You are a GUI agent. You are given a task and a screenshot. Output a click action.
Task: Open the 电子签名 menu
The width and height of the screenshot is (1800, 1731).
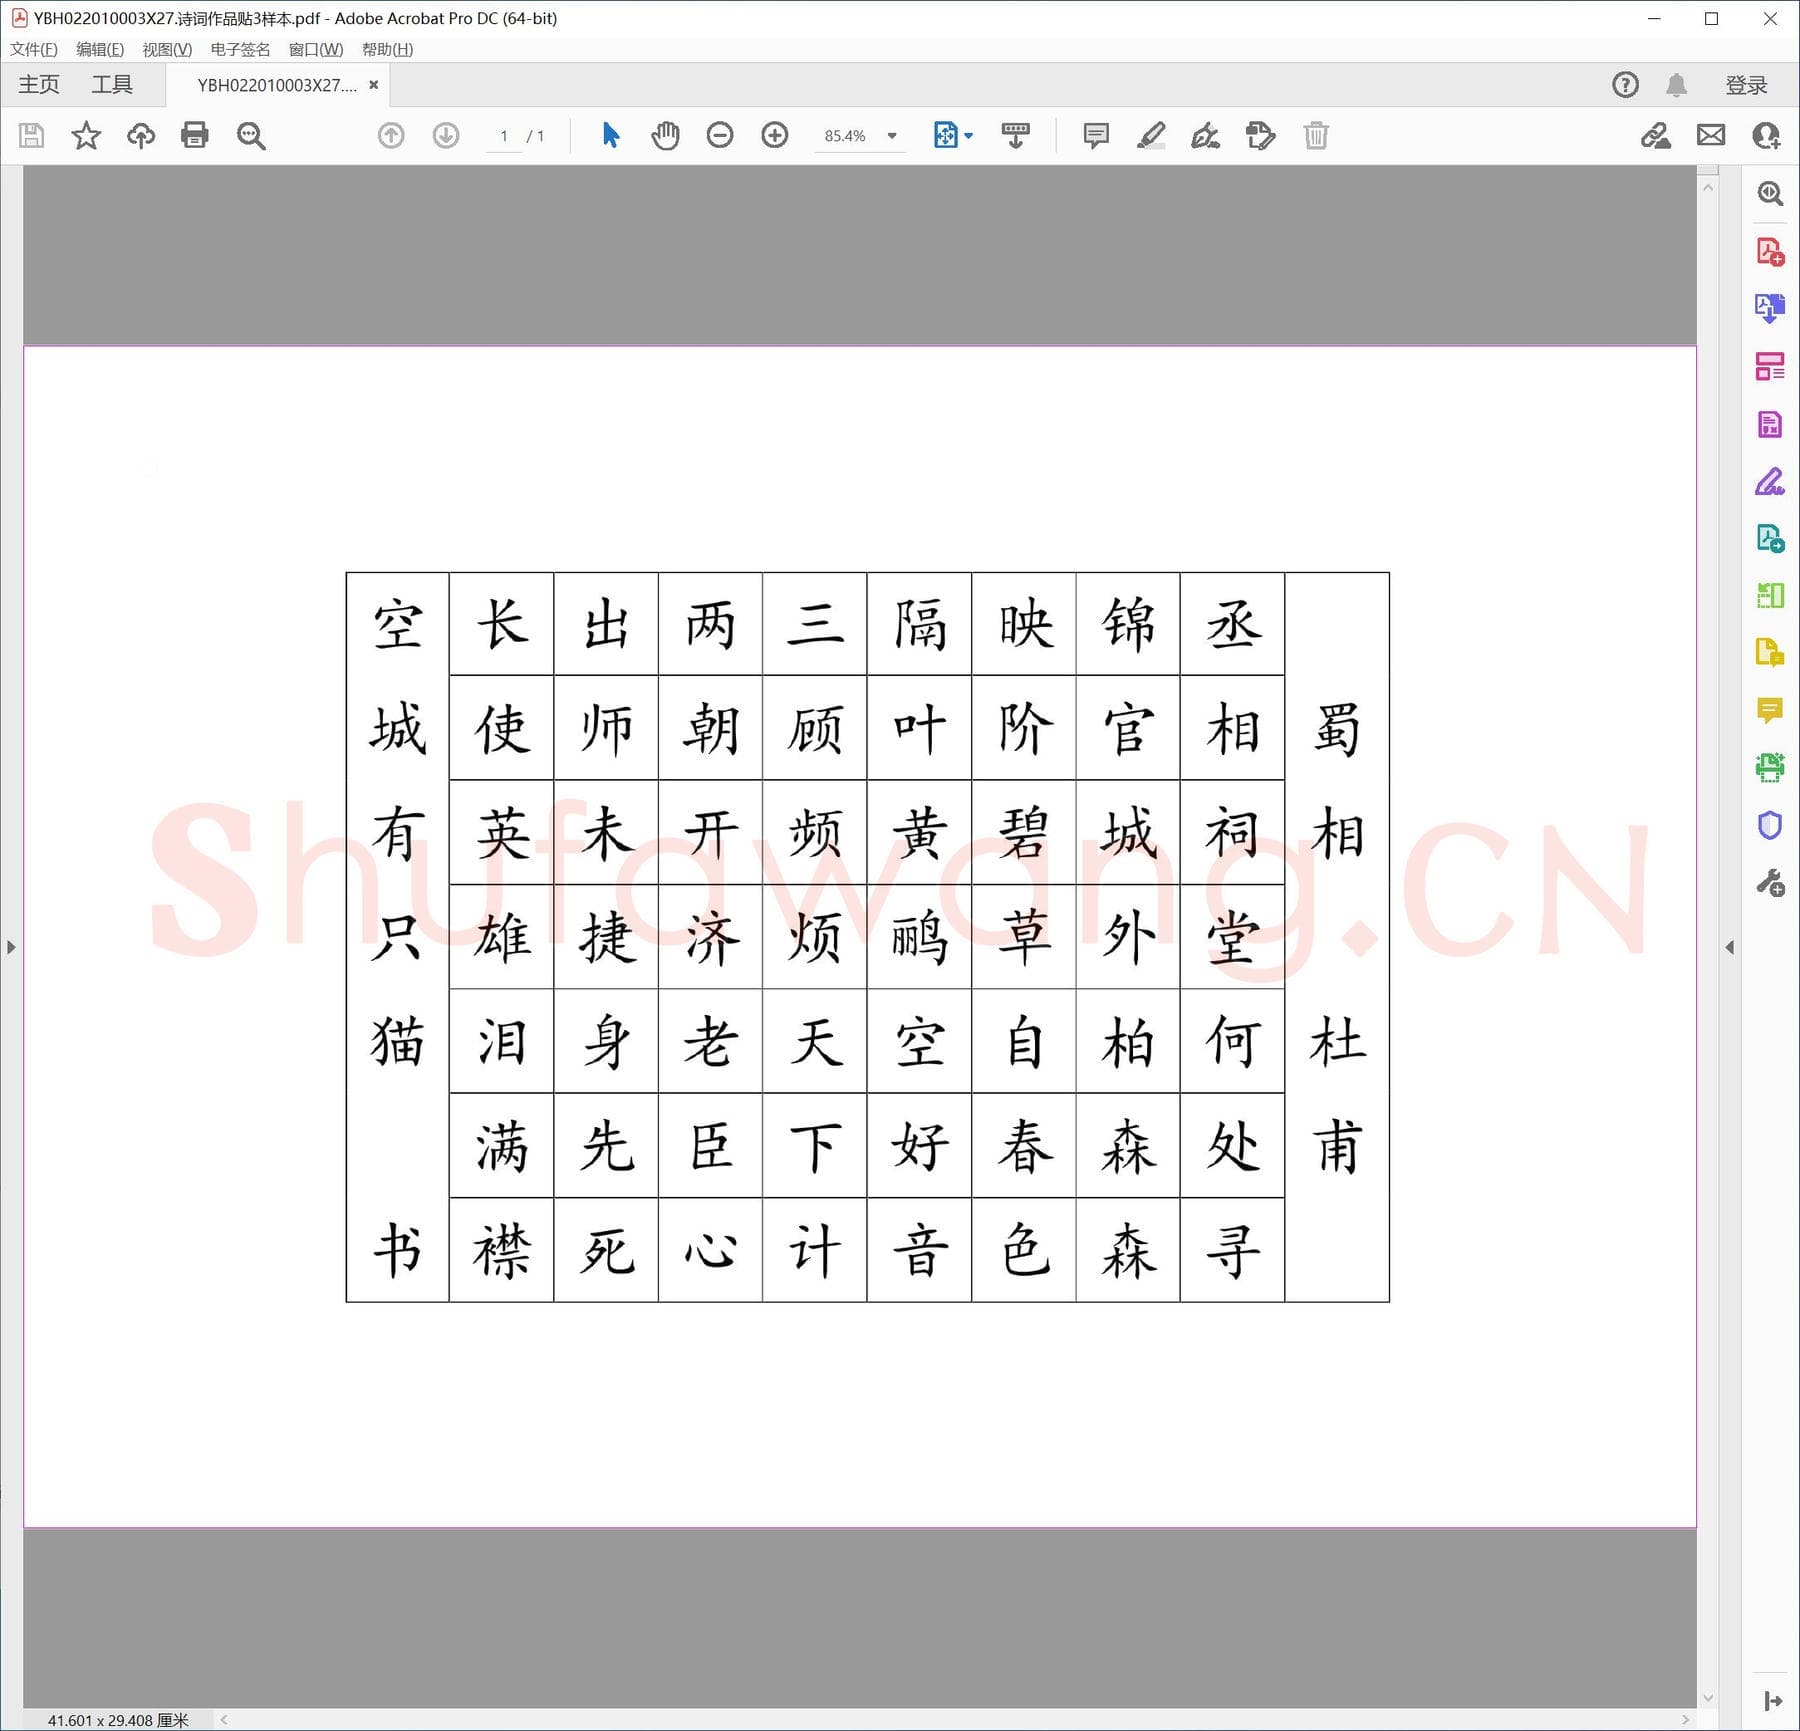(x=240, y=49)
